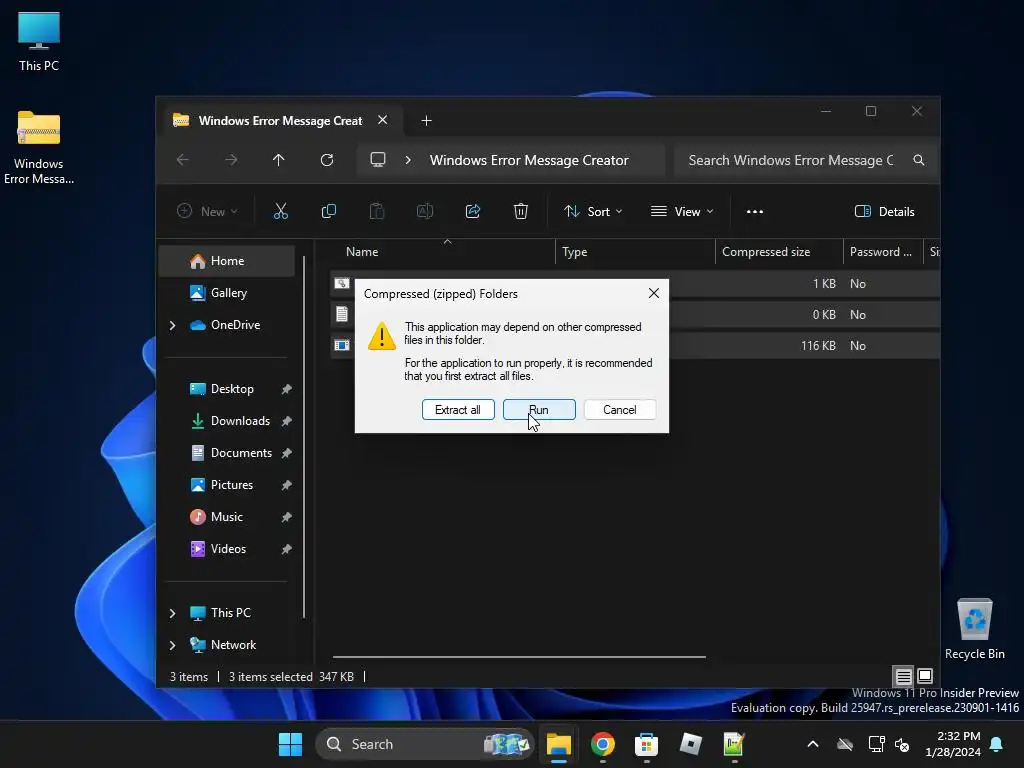Click the horizontal scrollbar in file list
Screen dimensions: 1024x768
click(x=519, y=657)
